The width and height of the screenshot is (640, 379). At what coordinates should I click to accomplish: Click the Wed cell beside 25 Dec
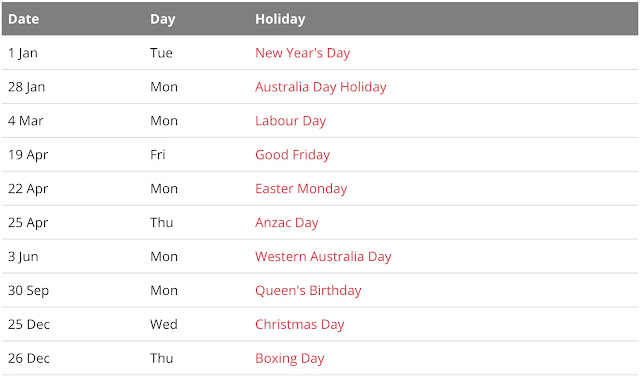(x=164, y=324)
